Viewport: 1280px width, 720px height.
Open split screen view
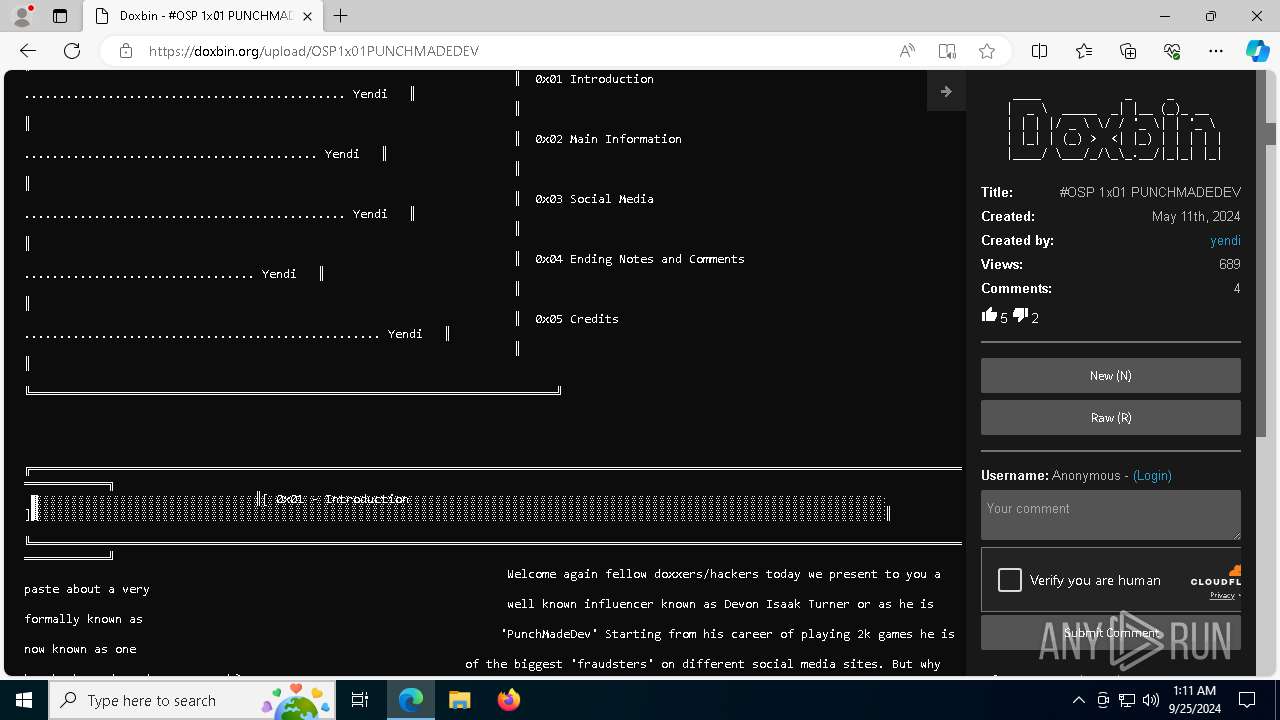(x=1039, y=51)
